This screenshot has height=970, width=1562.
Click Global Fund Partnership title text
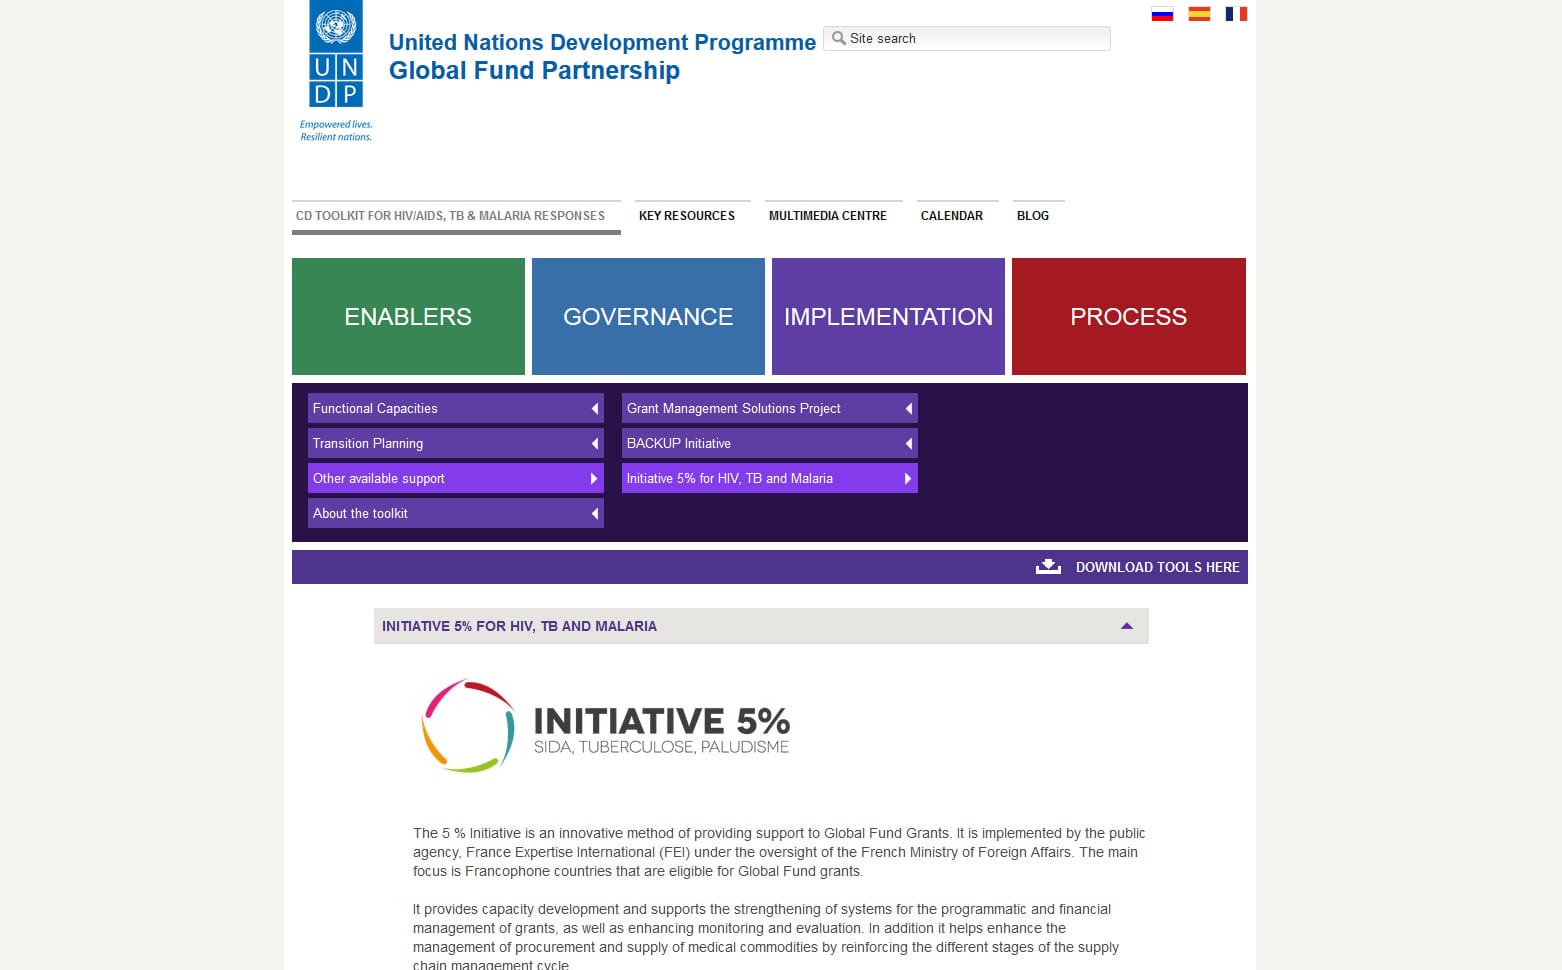point(534,70)
